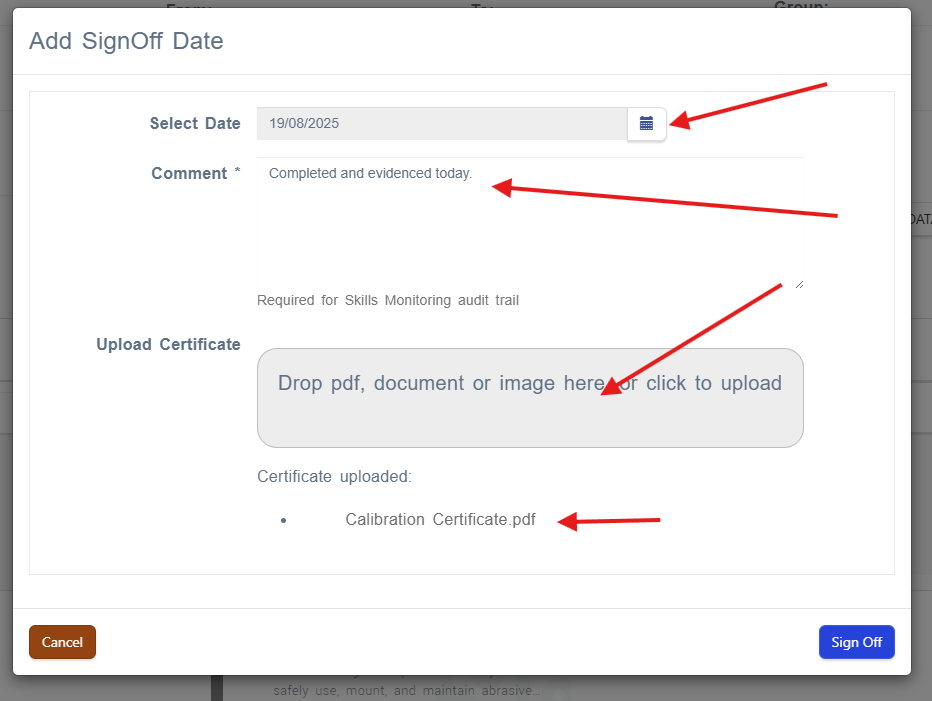
Task: Click the 'Upload Certificate' field label
Action: coord(168,344)
